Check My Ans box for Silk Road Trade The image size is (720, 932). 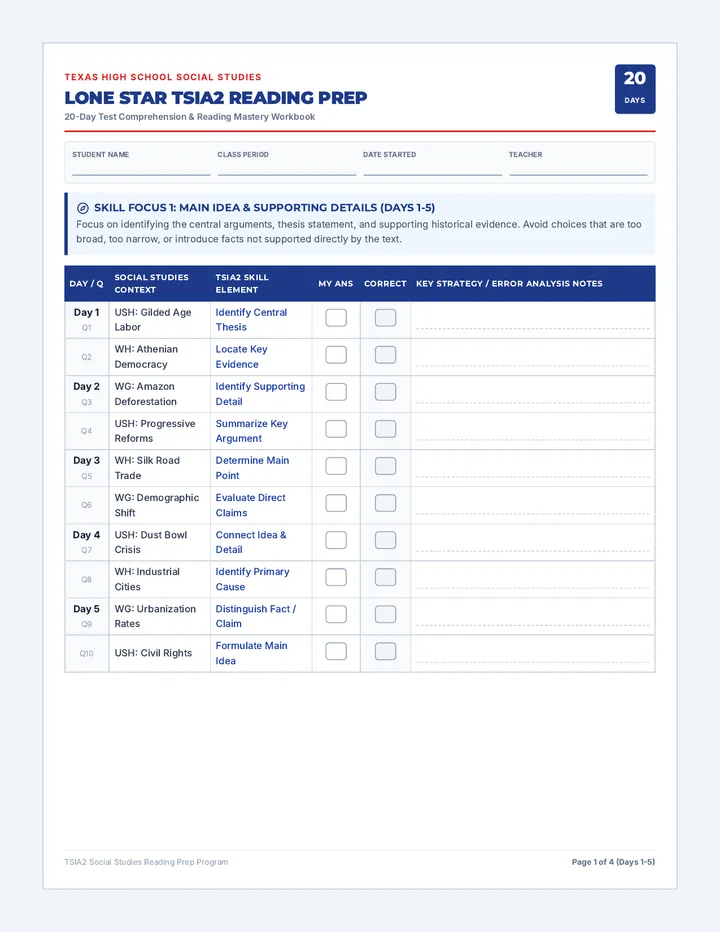tap(336, 466)
